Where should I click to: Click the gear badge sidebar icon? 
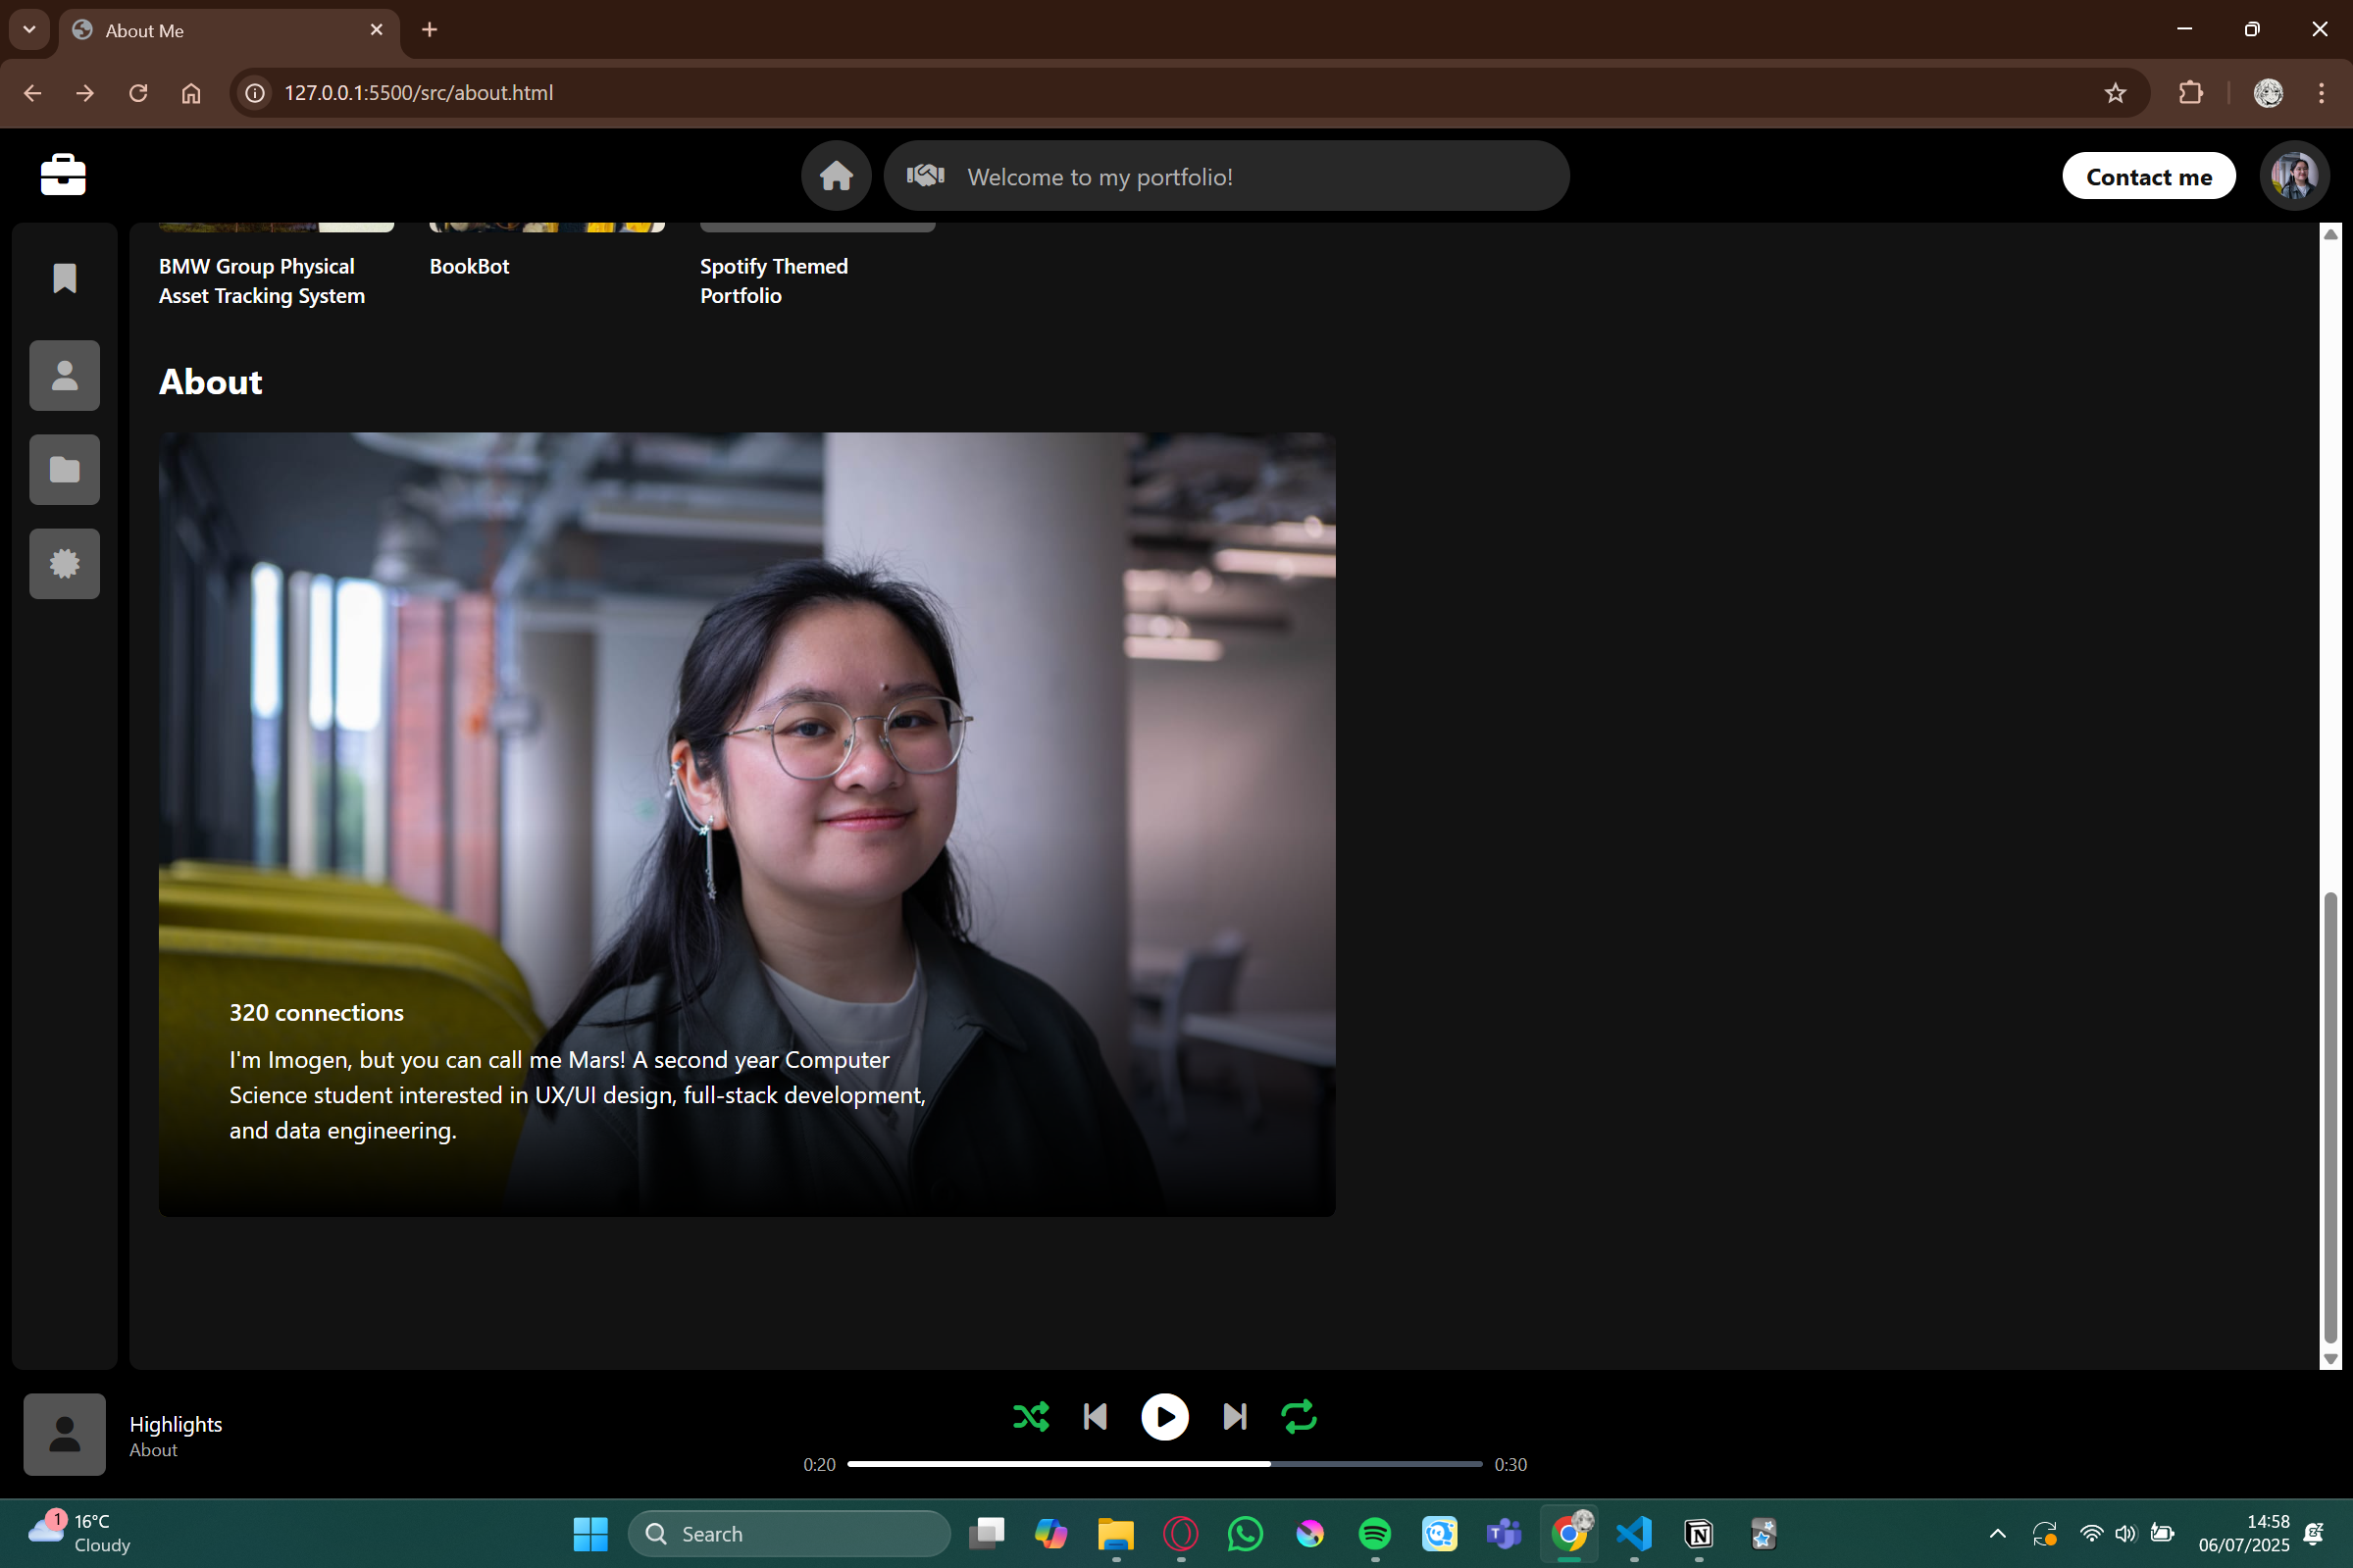click(65, 564)
